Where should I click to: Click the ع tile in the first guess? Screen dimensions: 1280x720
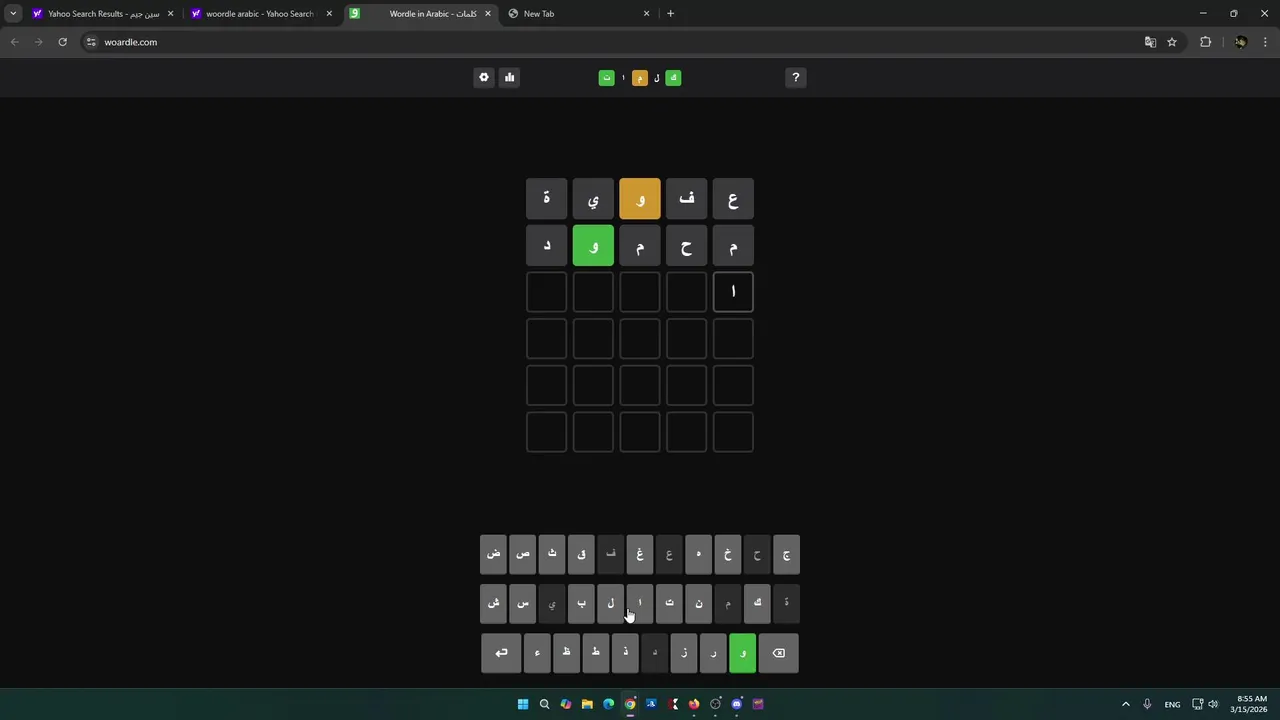(733, 199)
